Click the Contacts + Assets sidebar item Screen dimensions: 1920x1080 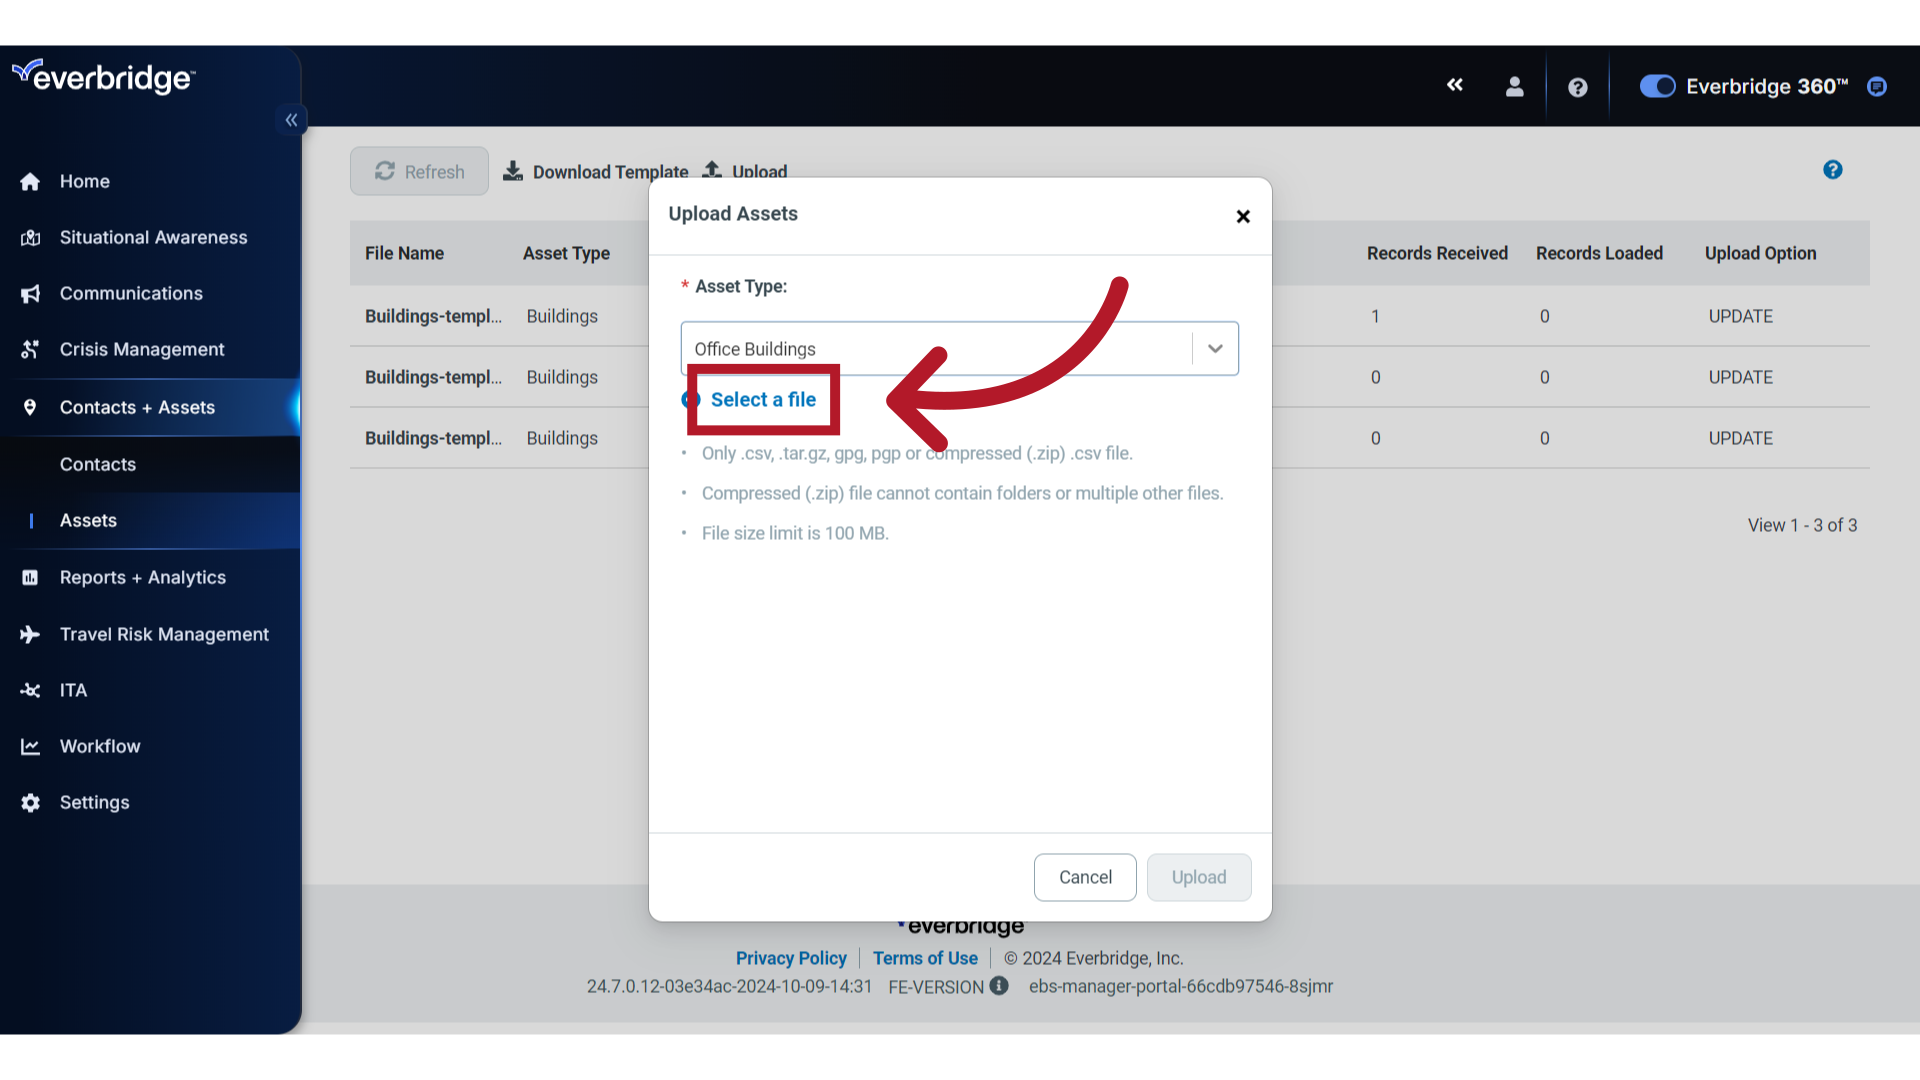point(137,406)
